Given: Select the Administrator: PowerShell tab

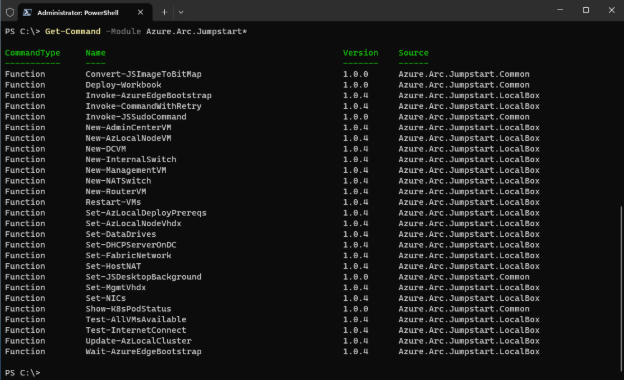Looking at the screenshot, I should pyautogui.click(x=86, y=12).
